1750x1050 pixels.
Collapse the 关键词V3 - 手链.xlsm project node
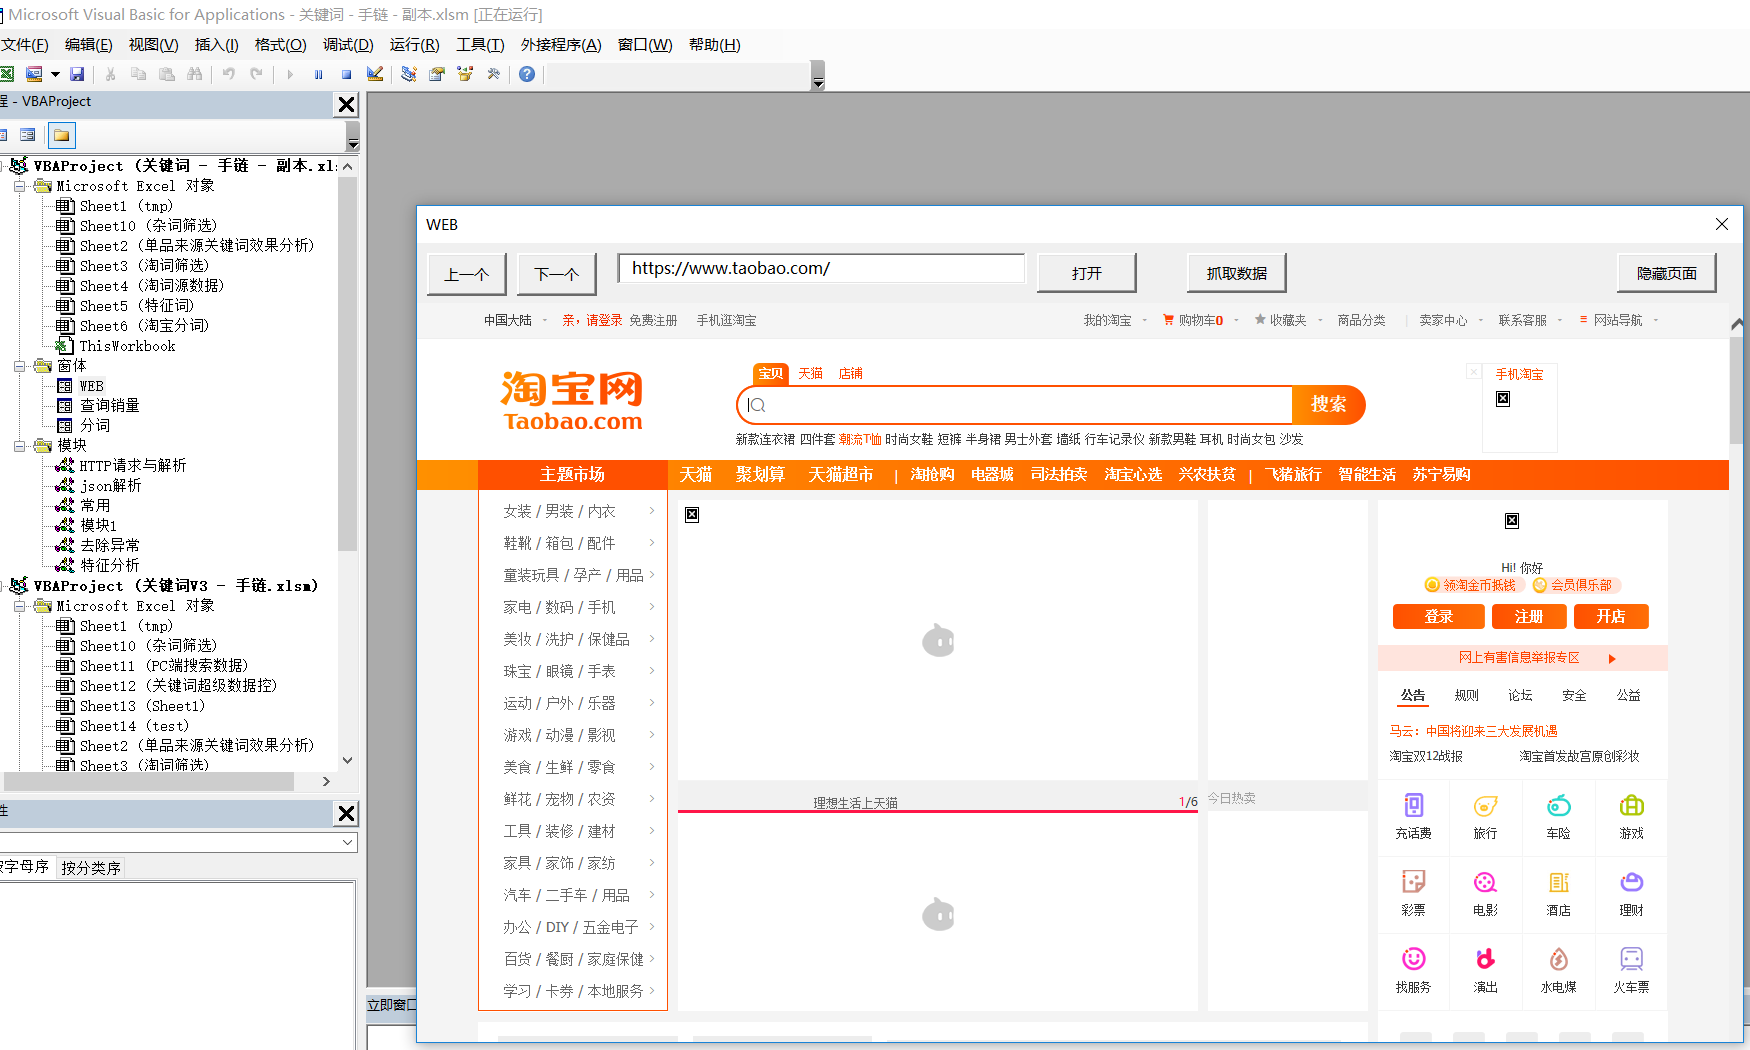tap(3, 586)
